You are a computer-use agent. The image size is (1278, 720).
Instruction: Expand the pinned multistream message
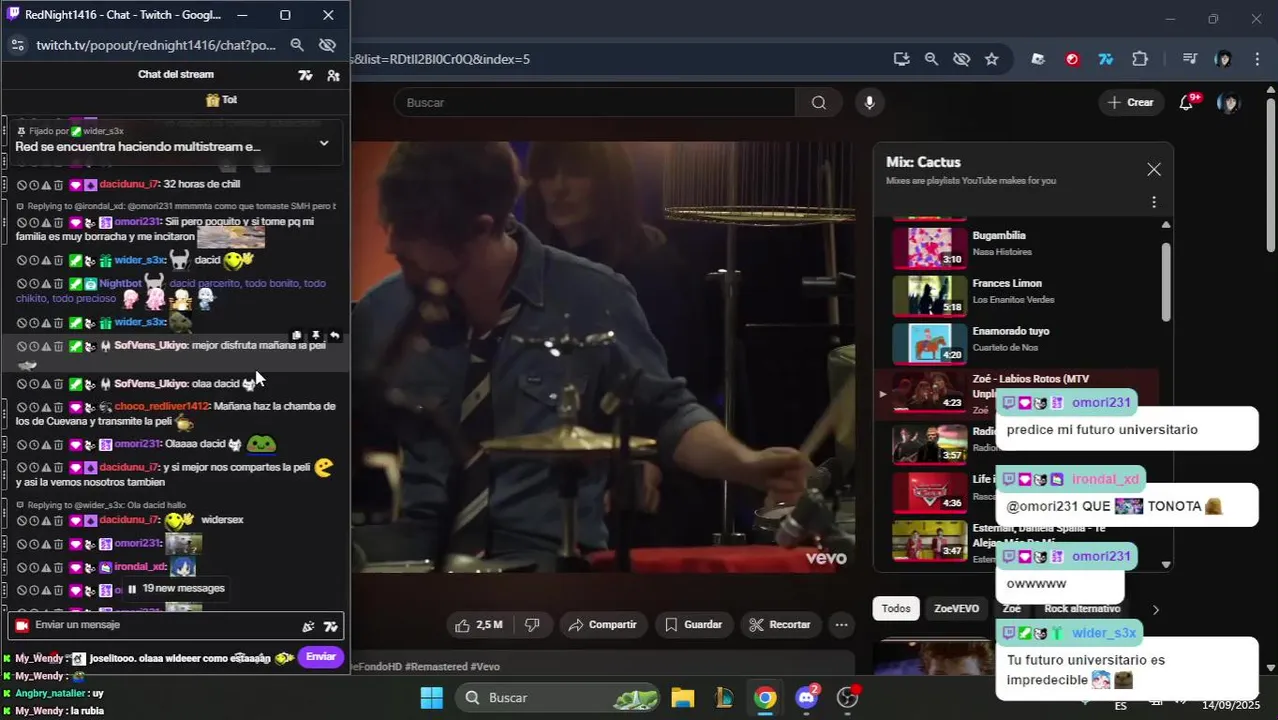(323, 143)
